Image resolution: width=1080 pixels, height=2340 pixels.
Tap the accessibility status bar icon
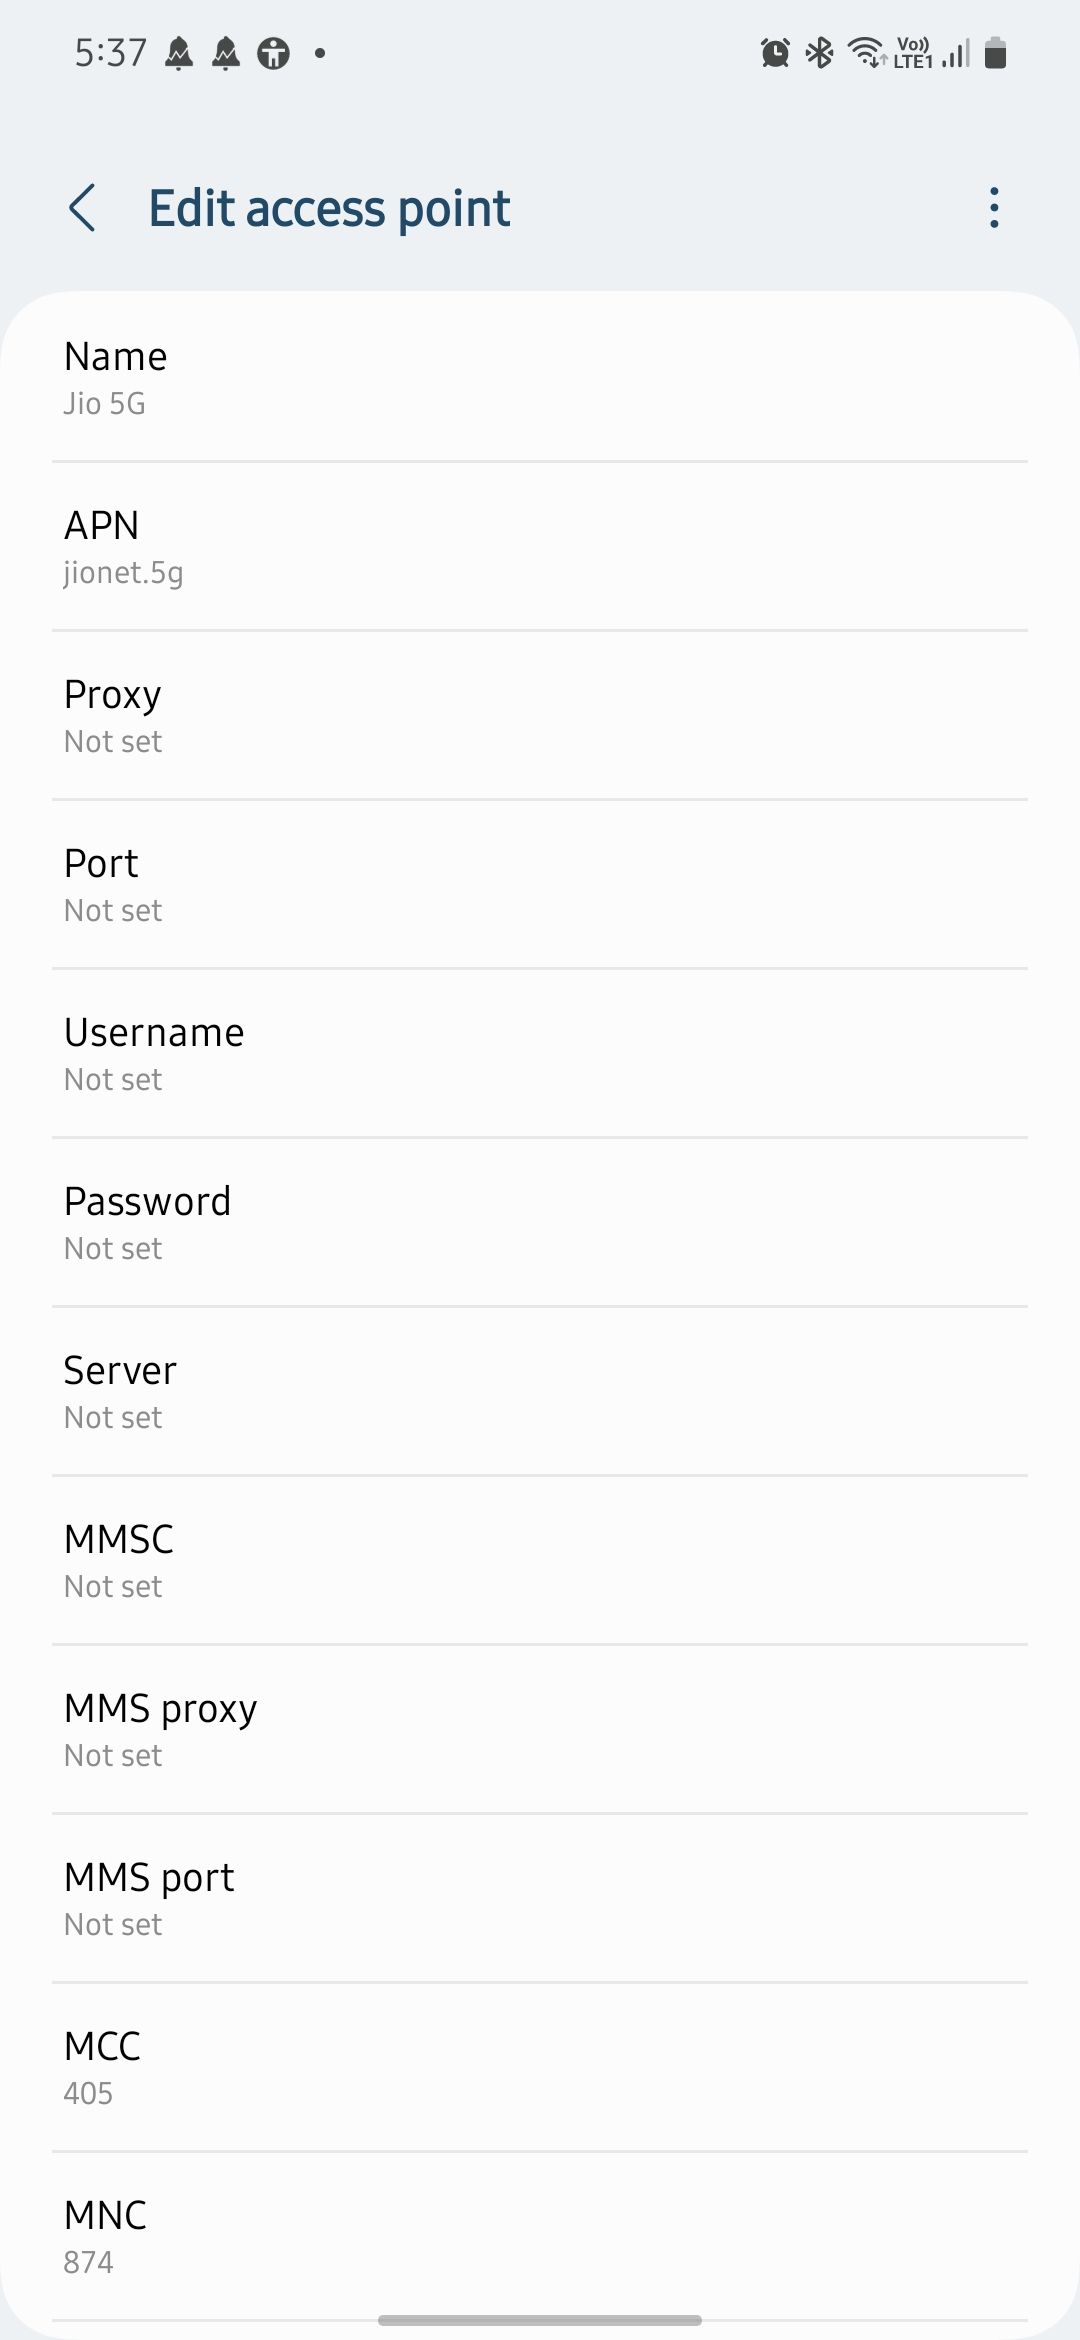tap(273, 53)
